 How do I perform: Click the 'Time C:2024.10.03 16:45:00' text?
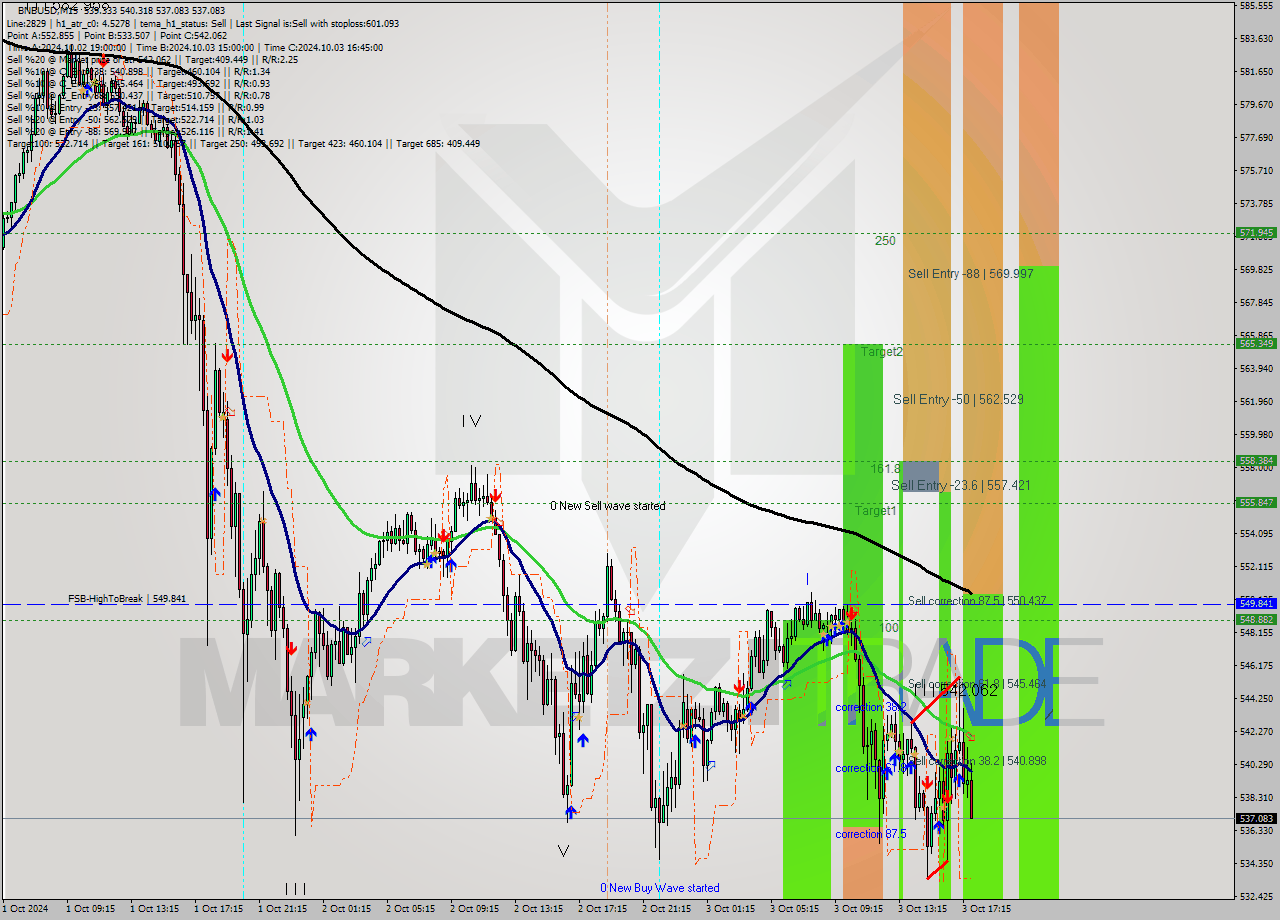point(322,47)
